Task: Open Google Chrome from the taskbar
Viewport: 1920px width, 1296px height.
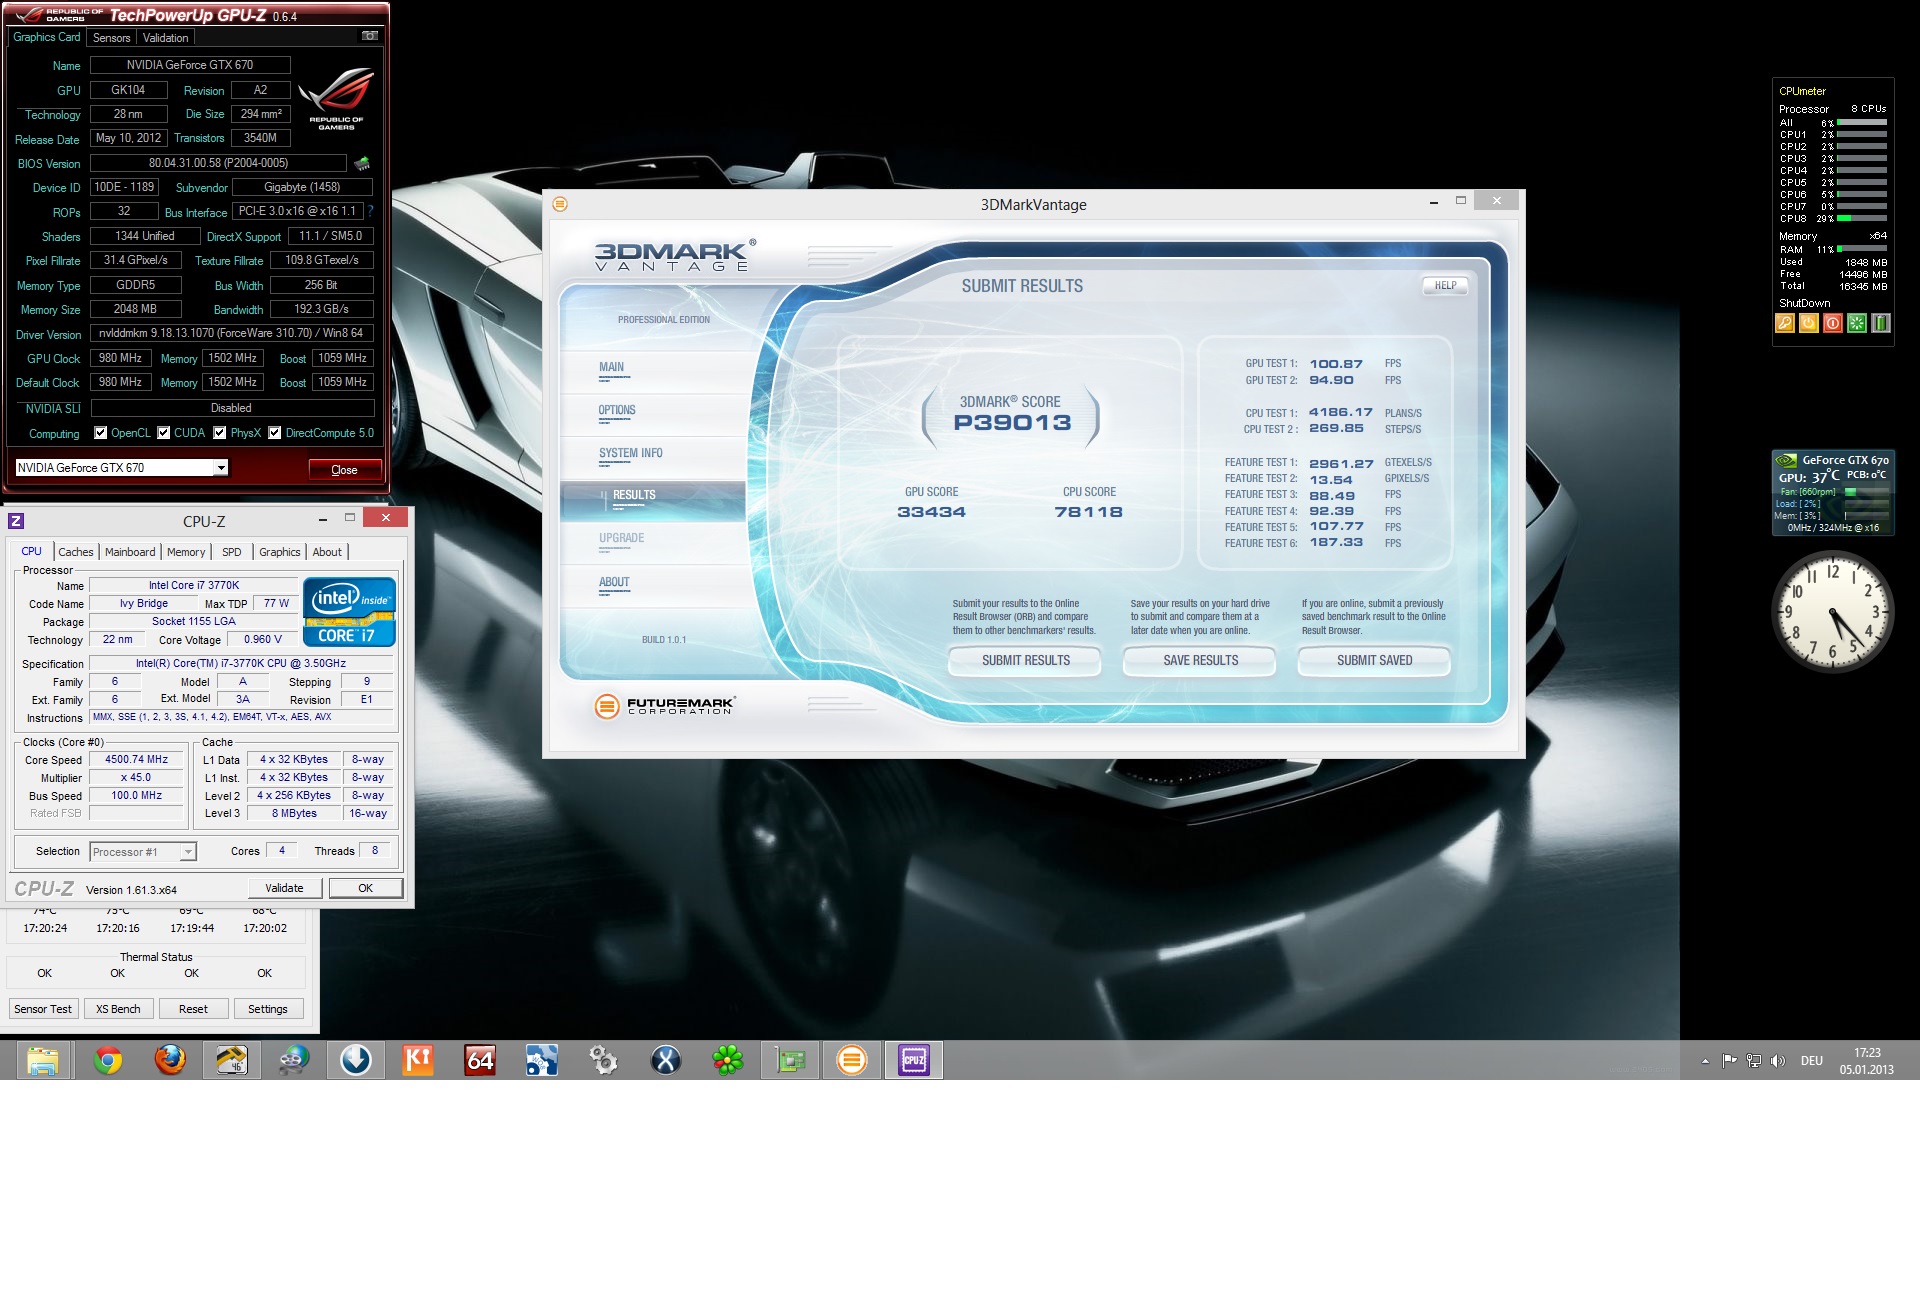Action: click(108, 1060)
